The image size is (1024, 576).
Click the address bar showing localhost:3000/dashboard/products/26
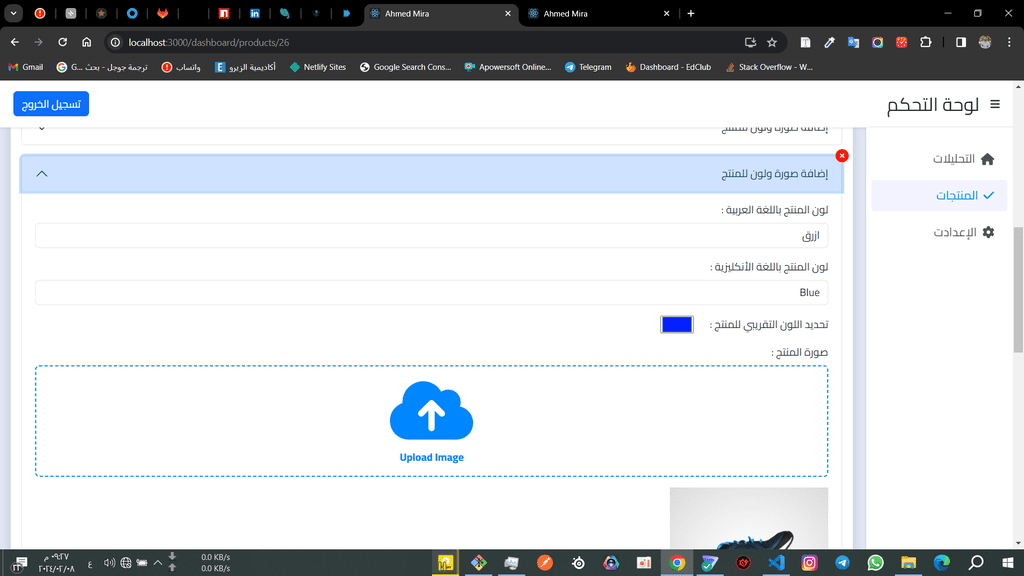[x=431, y=42]
